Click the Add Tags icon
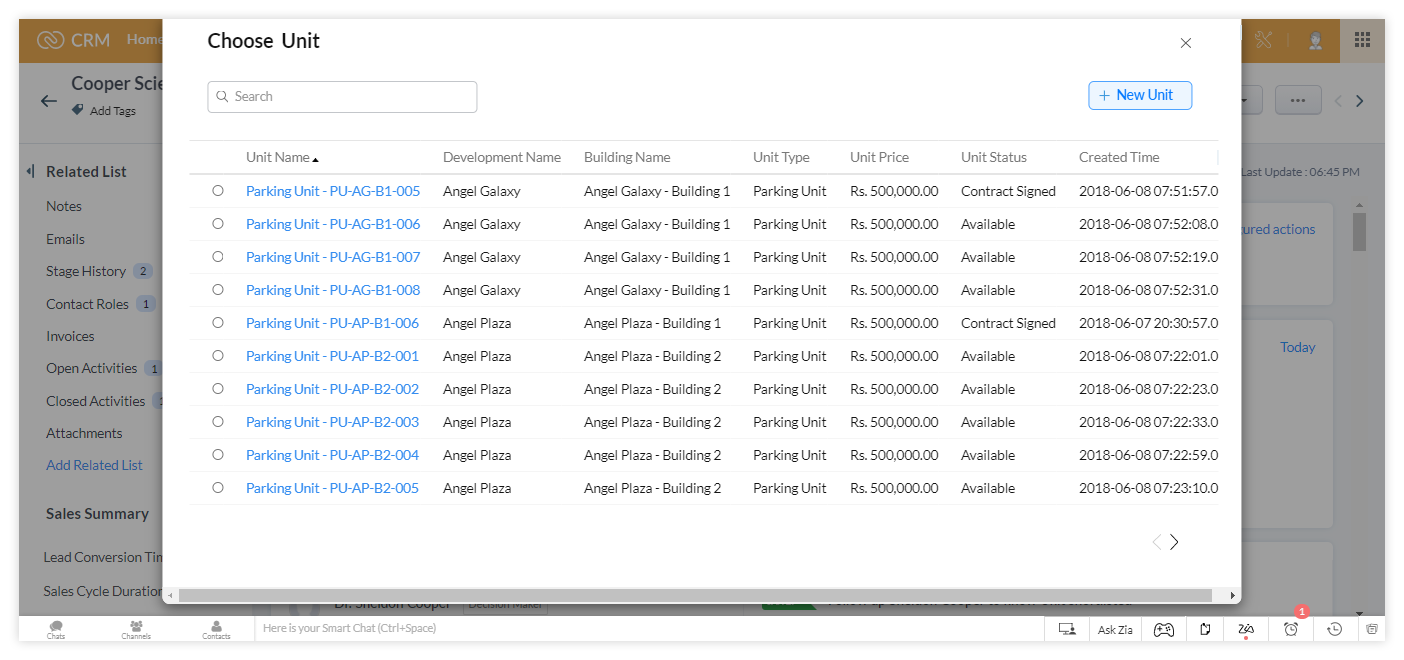Screen dimensions: 1404x660 coord(78,110)
